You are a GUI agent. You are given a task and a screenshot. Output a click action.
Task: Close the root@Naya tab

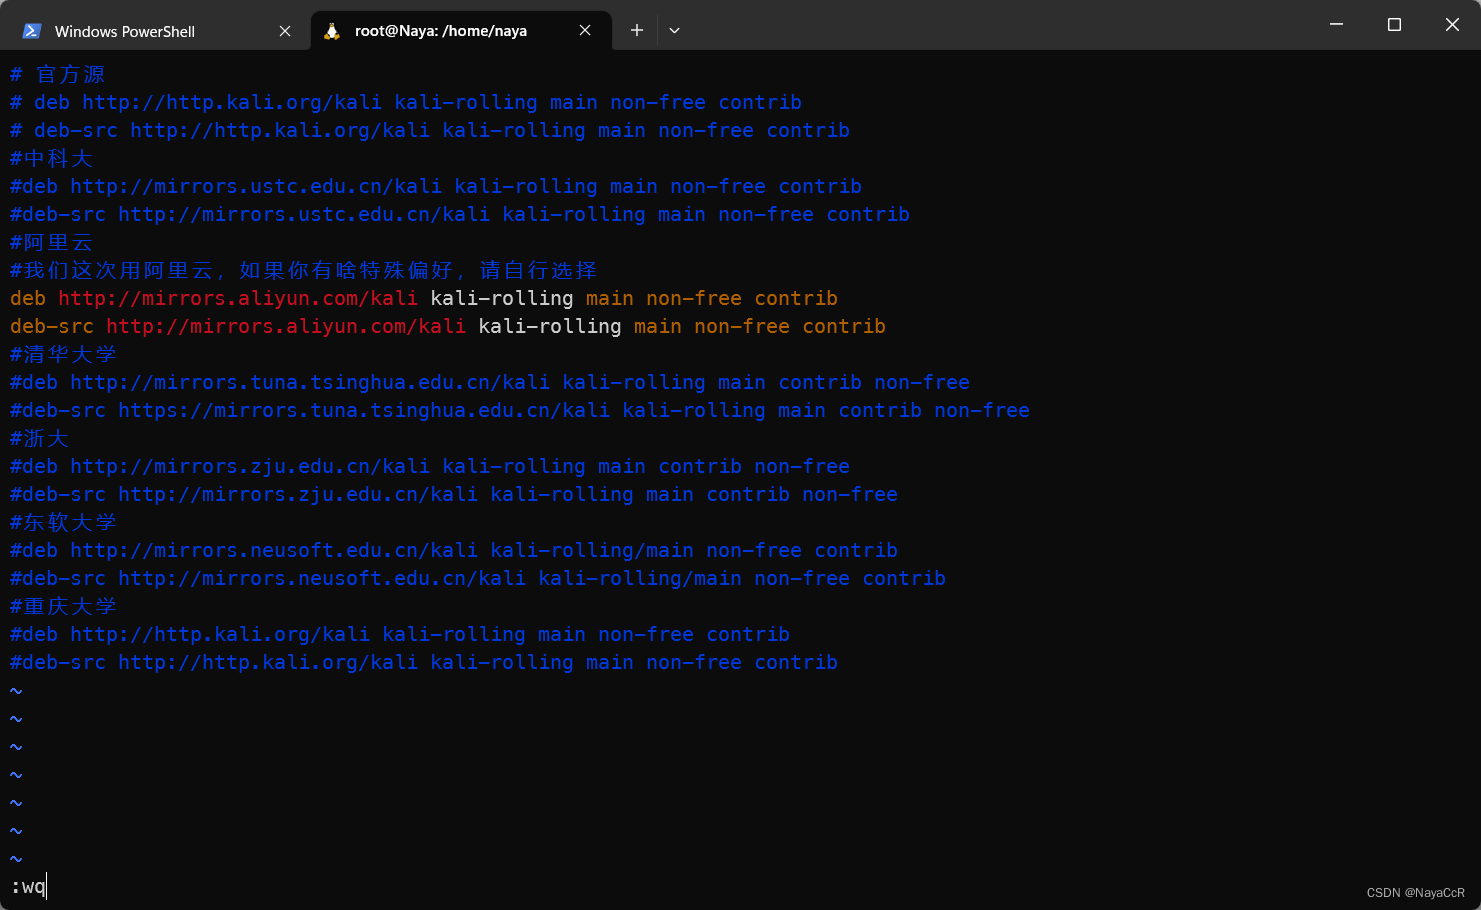click(x=585, y=31)
